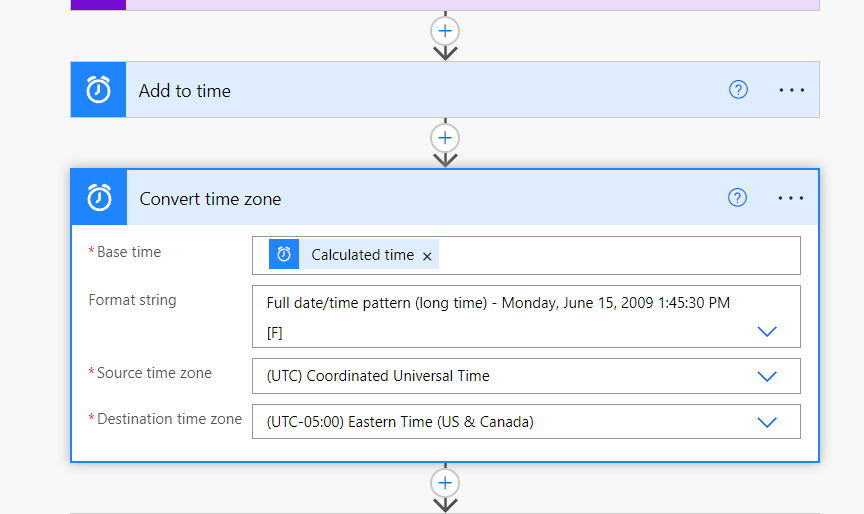Open help for Convert time zone action

pyautogui.click(x=737, y=198)
